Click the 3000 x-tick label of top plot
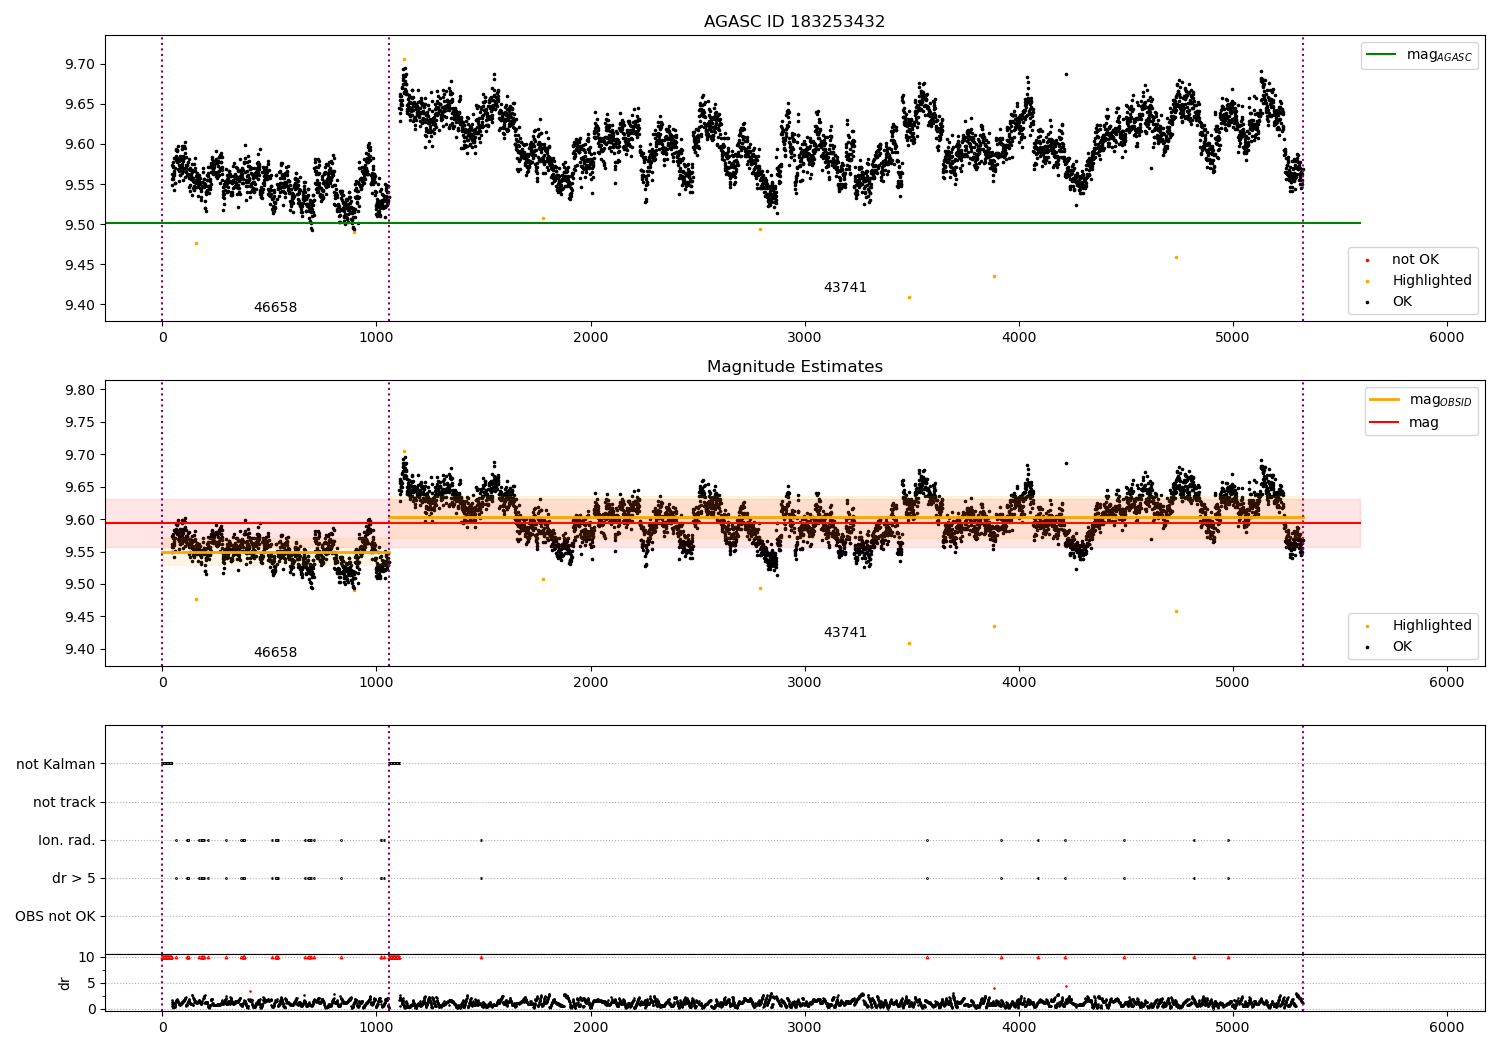 (x=805, y=338)
